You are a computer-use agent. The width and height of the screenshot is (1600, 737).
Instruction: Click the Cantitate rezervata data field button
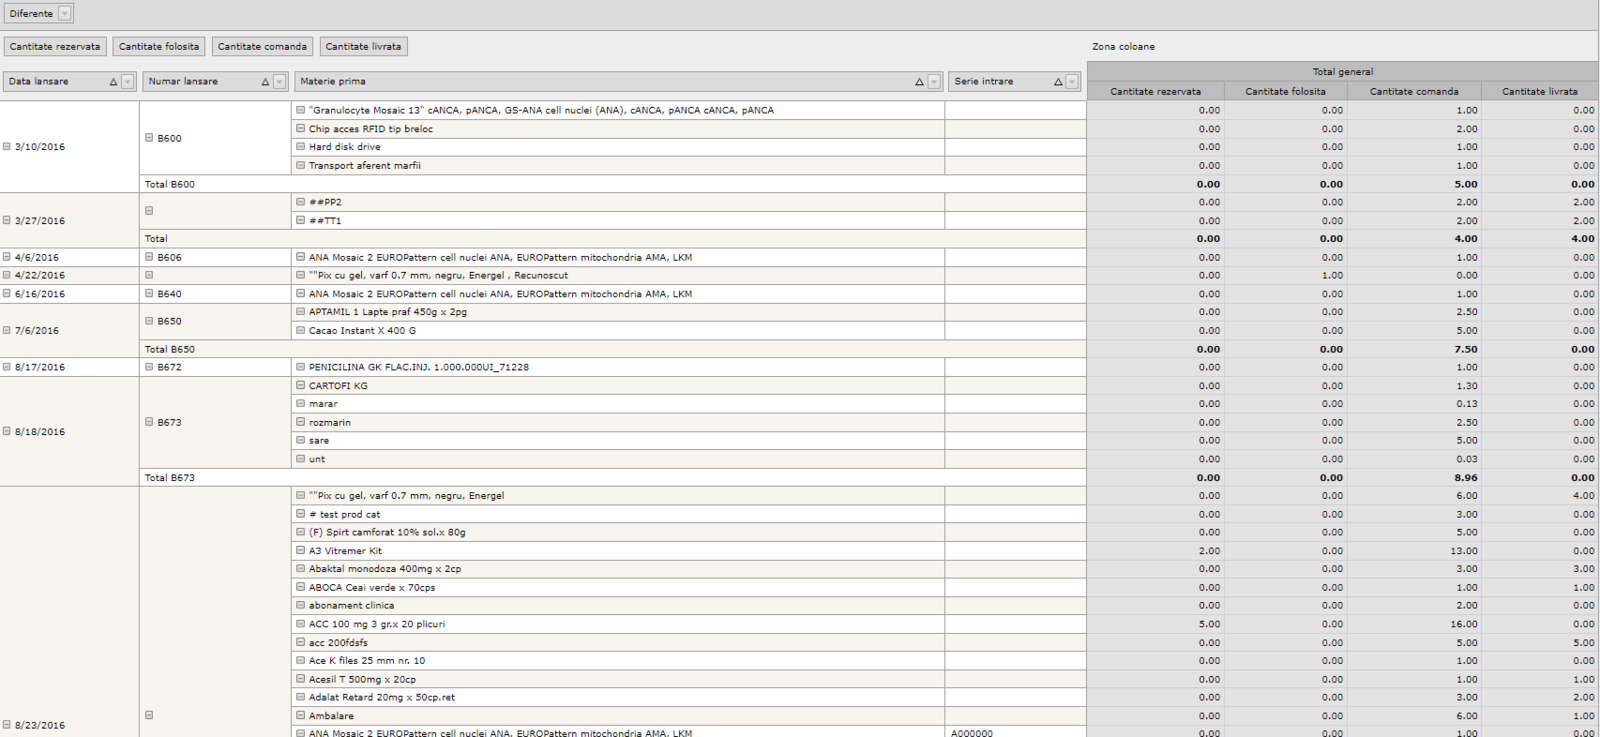tap(55, 47)
